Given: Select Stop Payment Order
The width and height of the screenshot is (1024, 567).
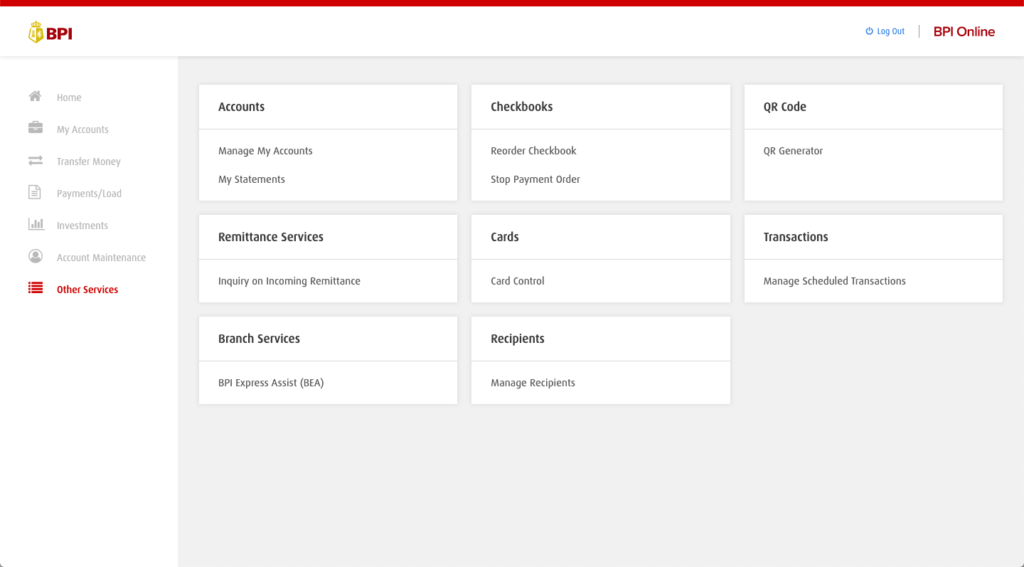Looking at the screenshot, I should point(535,180).
